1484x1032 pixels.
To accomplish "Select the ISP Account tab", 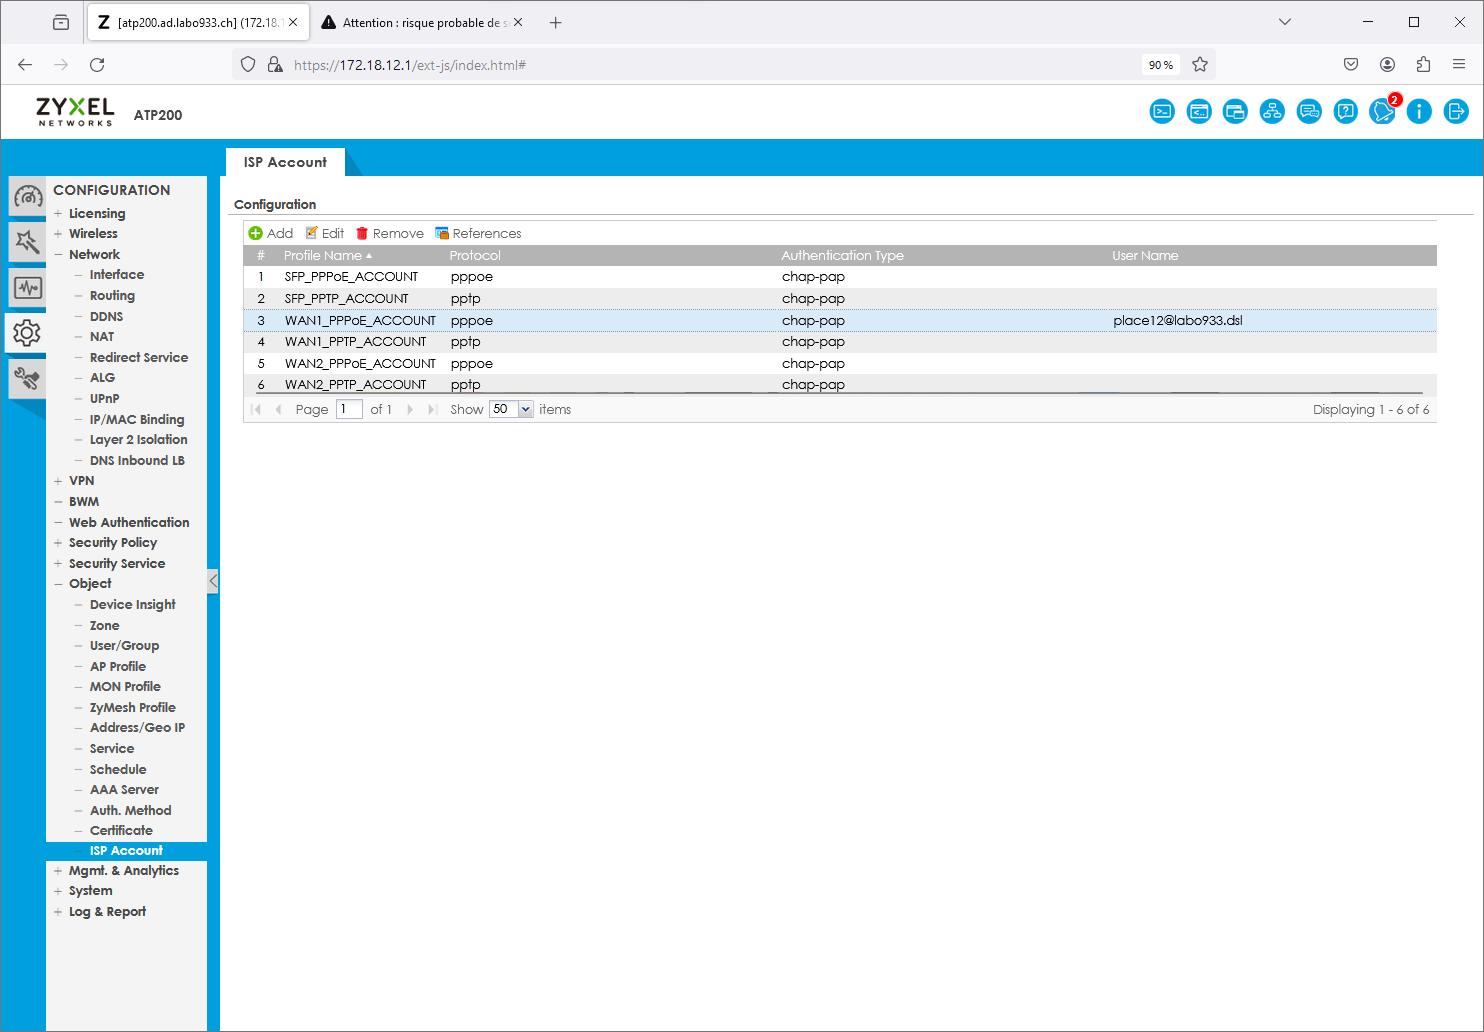I will (x=285, y=162).
